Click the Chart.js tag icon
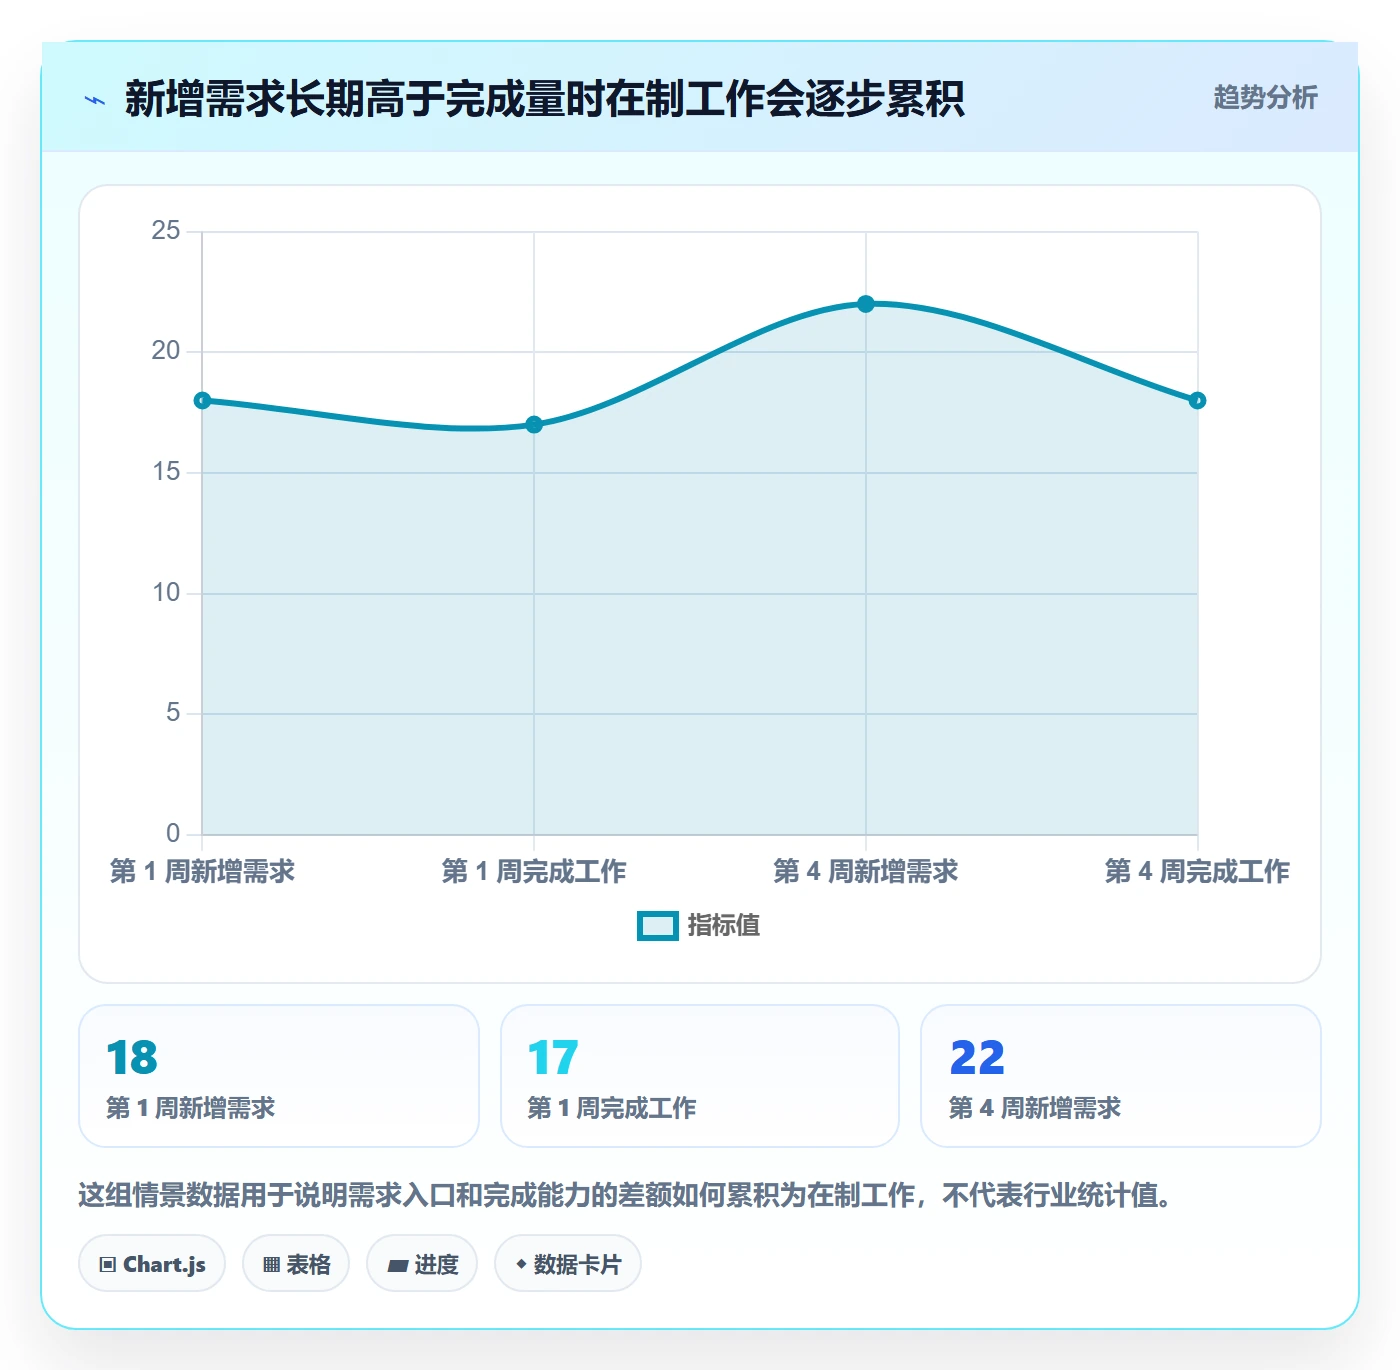1400x1370 pixels. [x=108, y=1265]
